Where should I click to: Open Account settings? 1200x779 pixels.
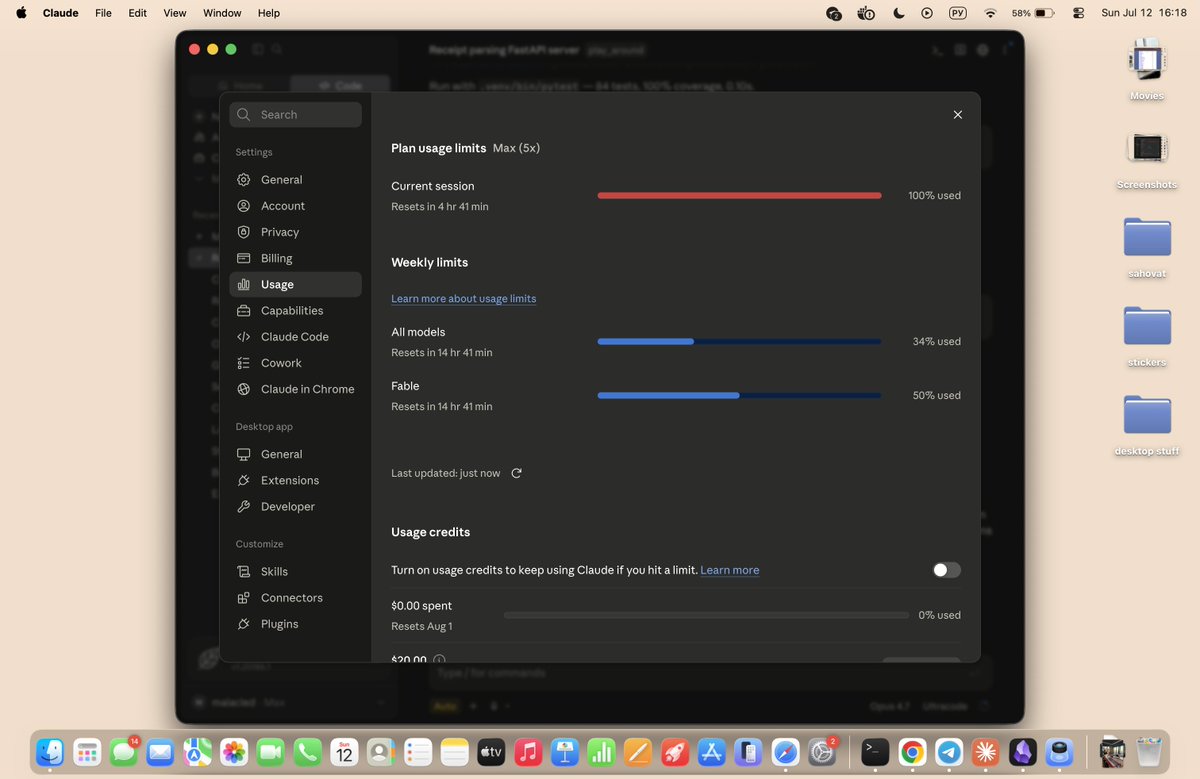pos(295,206)
